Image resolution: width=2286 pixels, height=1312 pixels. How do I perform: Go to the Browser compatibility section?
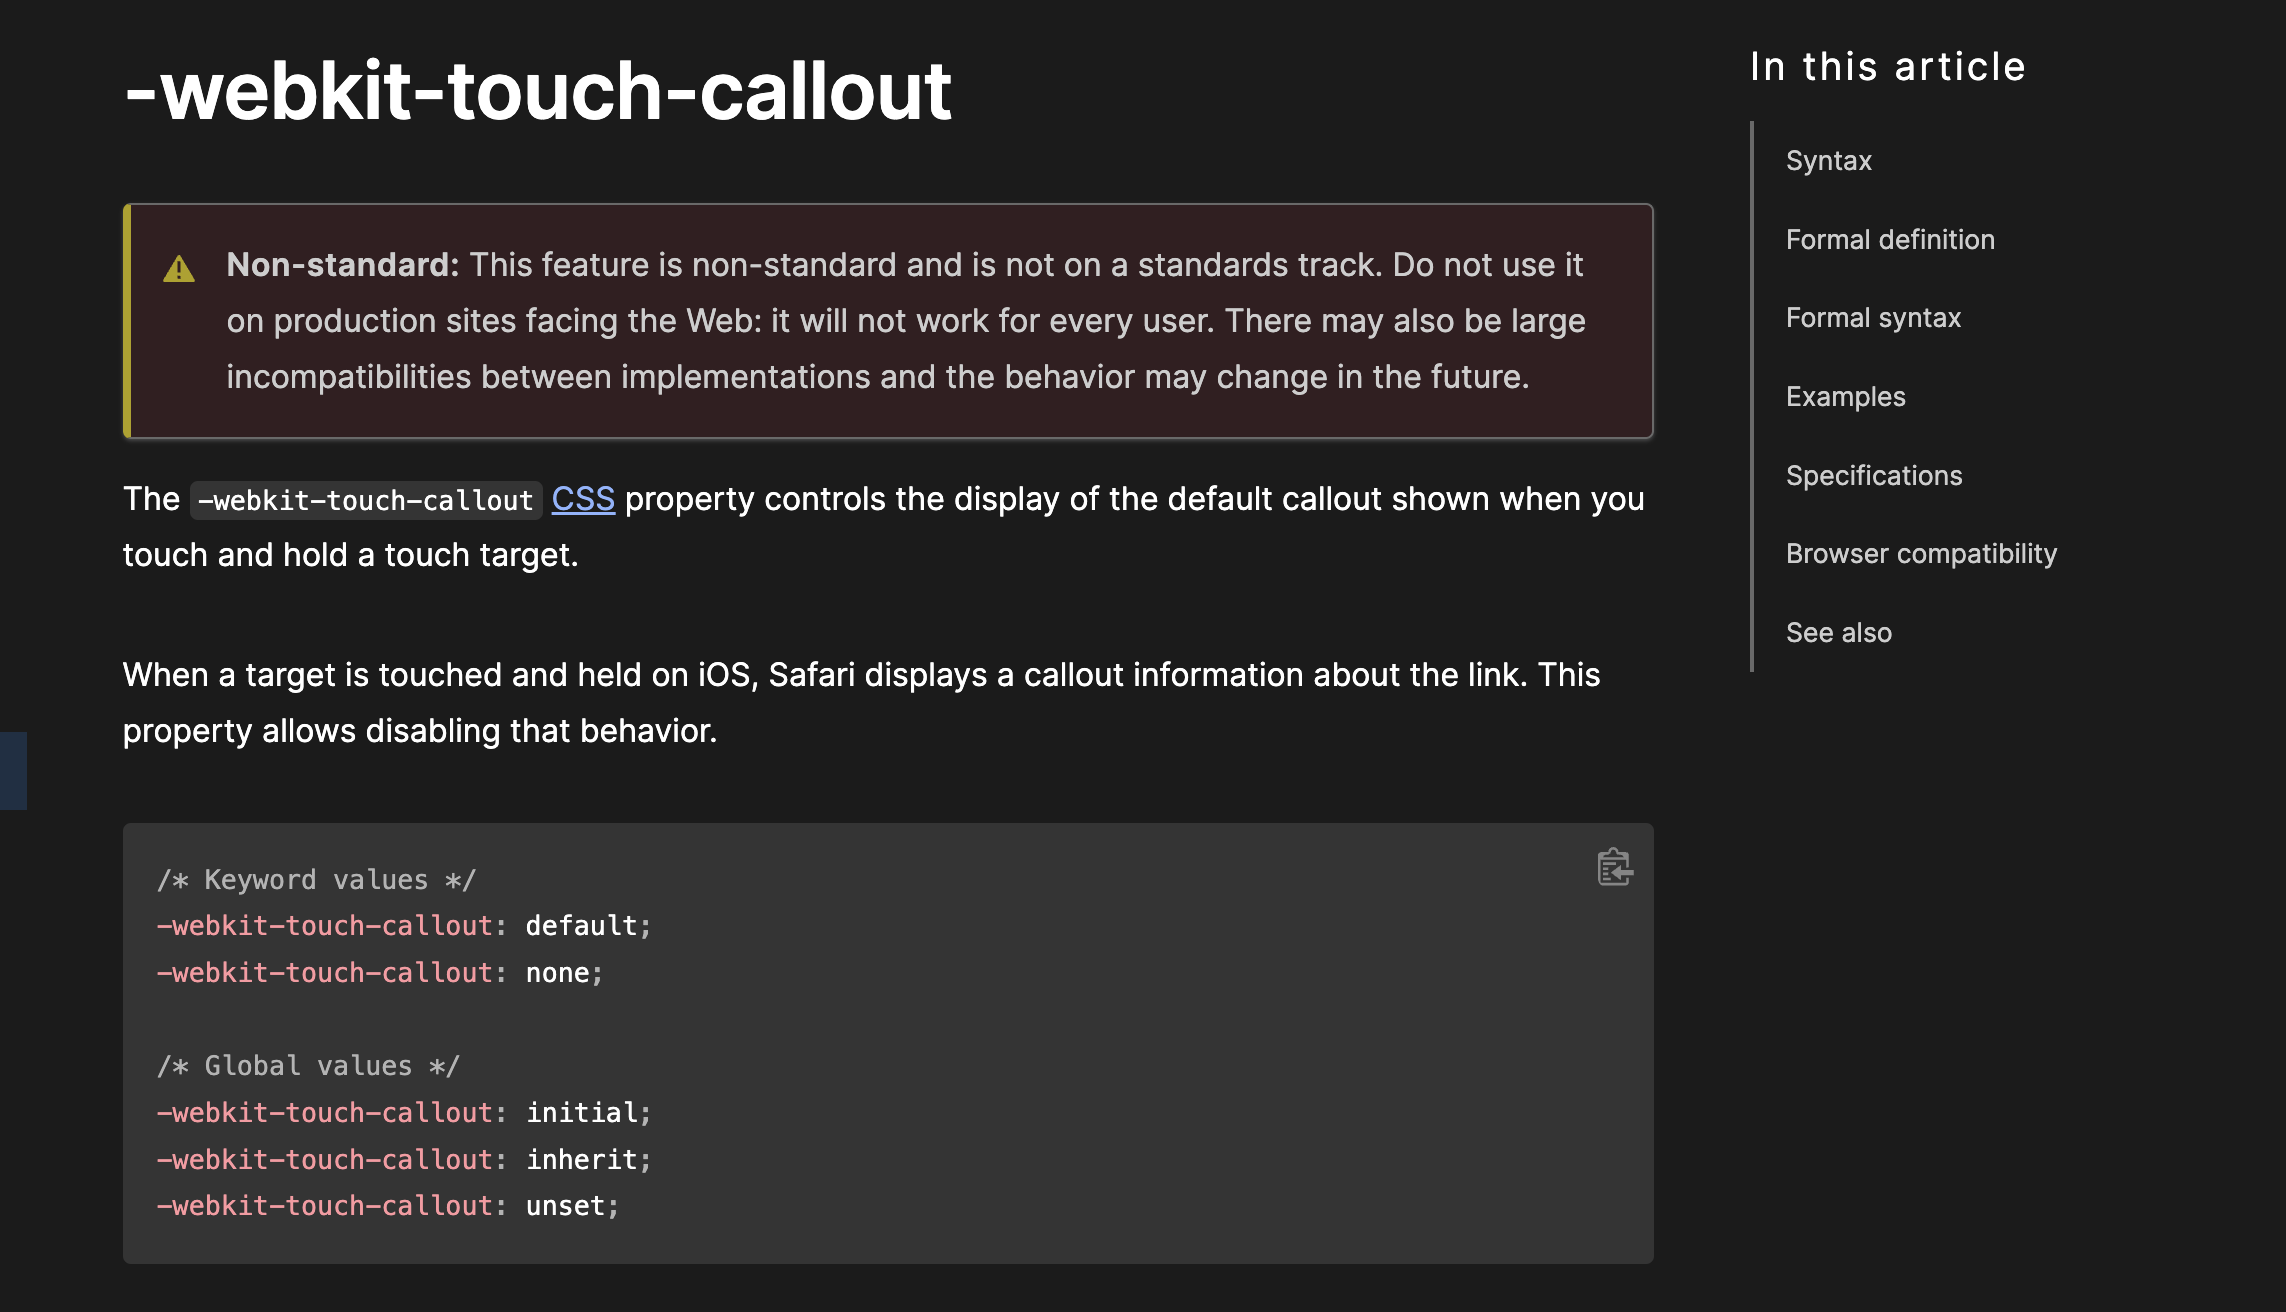tap(1920, 554)
